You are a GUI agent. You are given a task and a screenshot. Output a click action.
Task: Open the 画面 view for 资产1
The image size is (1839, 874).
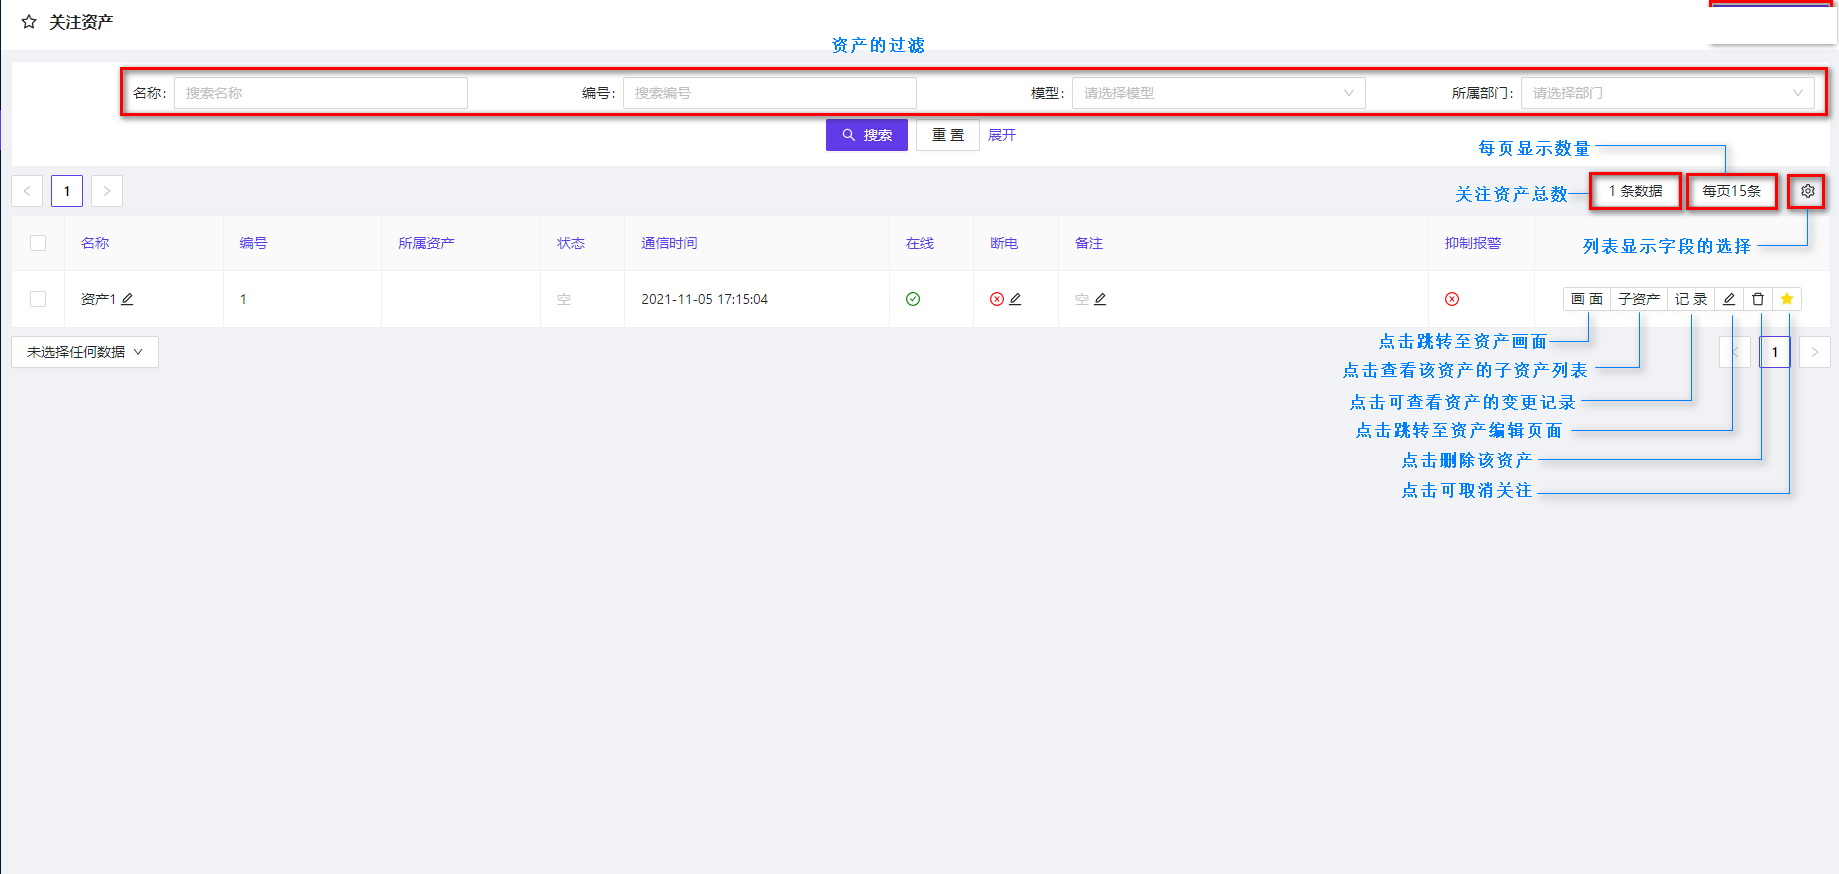click(x=1587, y=299)
